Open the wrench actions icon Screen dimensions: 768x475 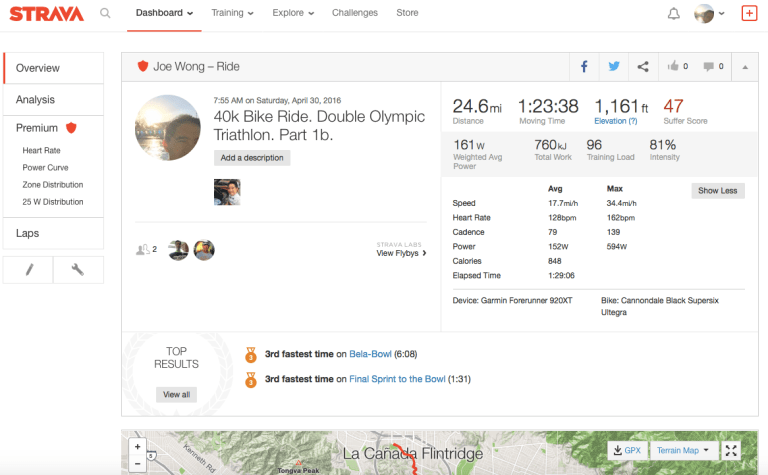pyautogui.click(x=78, y=270)
